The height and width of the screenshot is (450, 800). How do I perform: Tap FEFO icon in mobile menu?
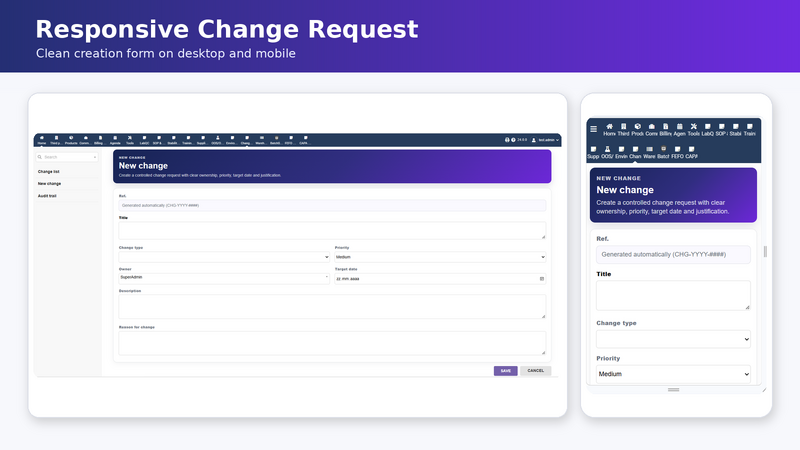(678, 149)
